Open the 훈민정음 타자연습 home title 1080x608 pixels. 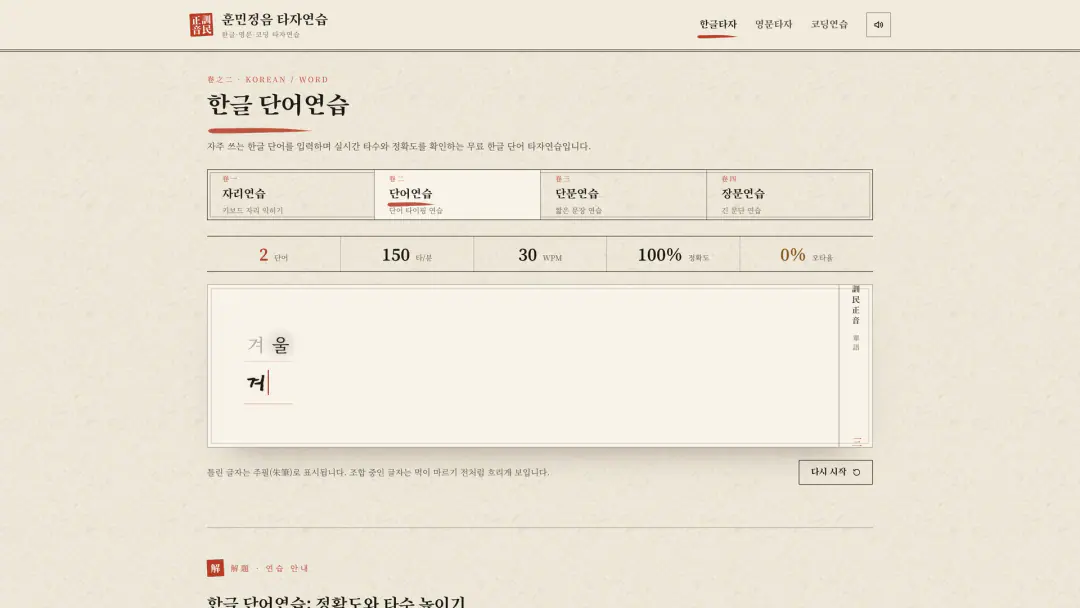[x=275, y=19]
